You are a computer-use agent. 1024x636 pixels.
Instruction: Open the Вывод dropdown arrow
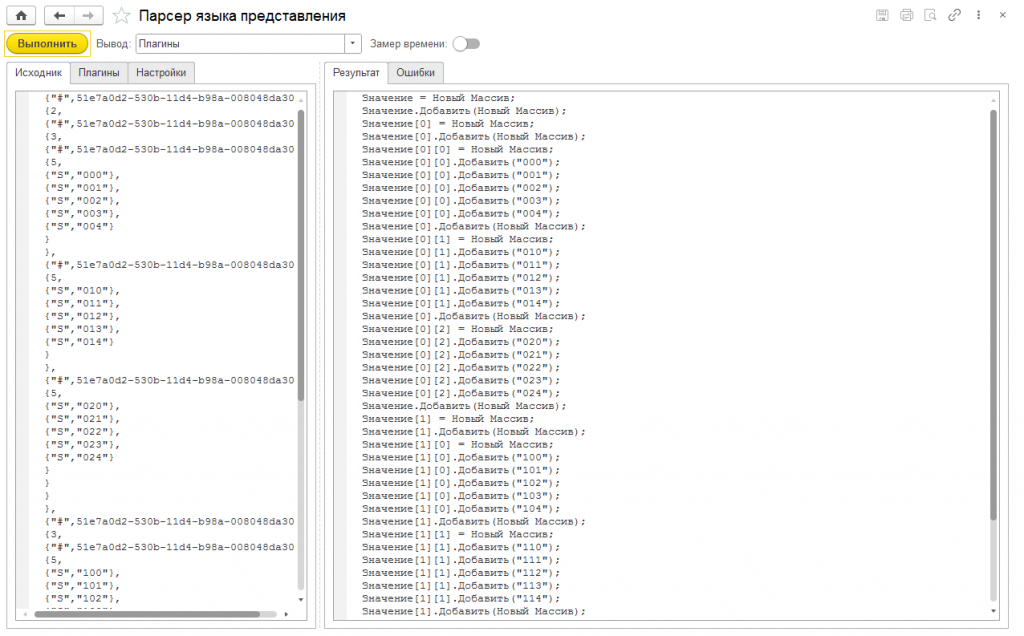click(353, 44)
